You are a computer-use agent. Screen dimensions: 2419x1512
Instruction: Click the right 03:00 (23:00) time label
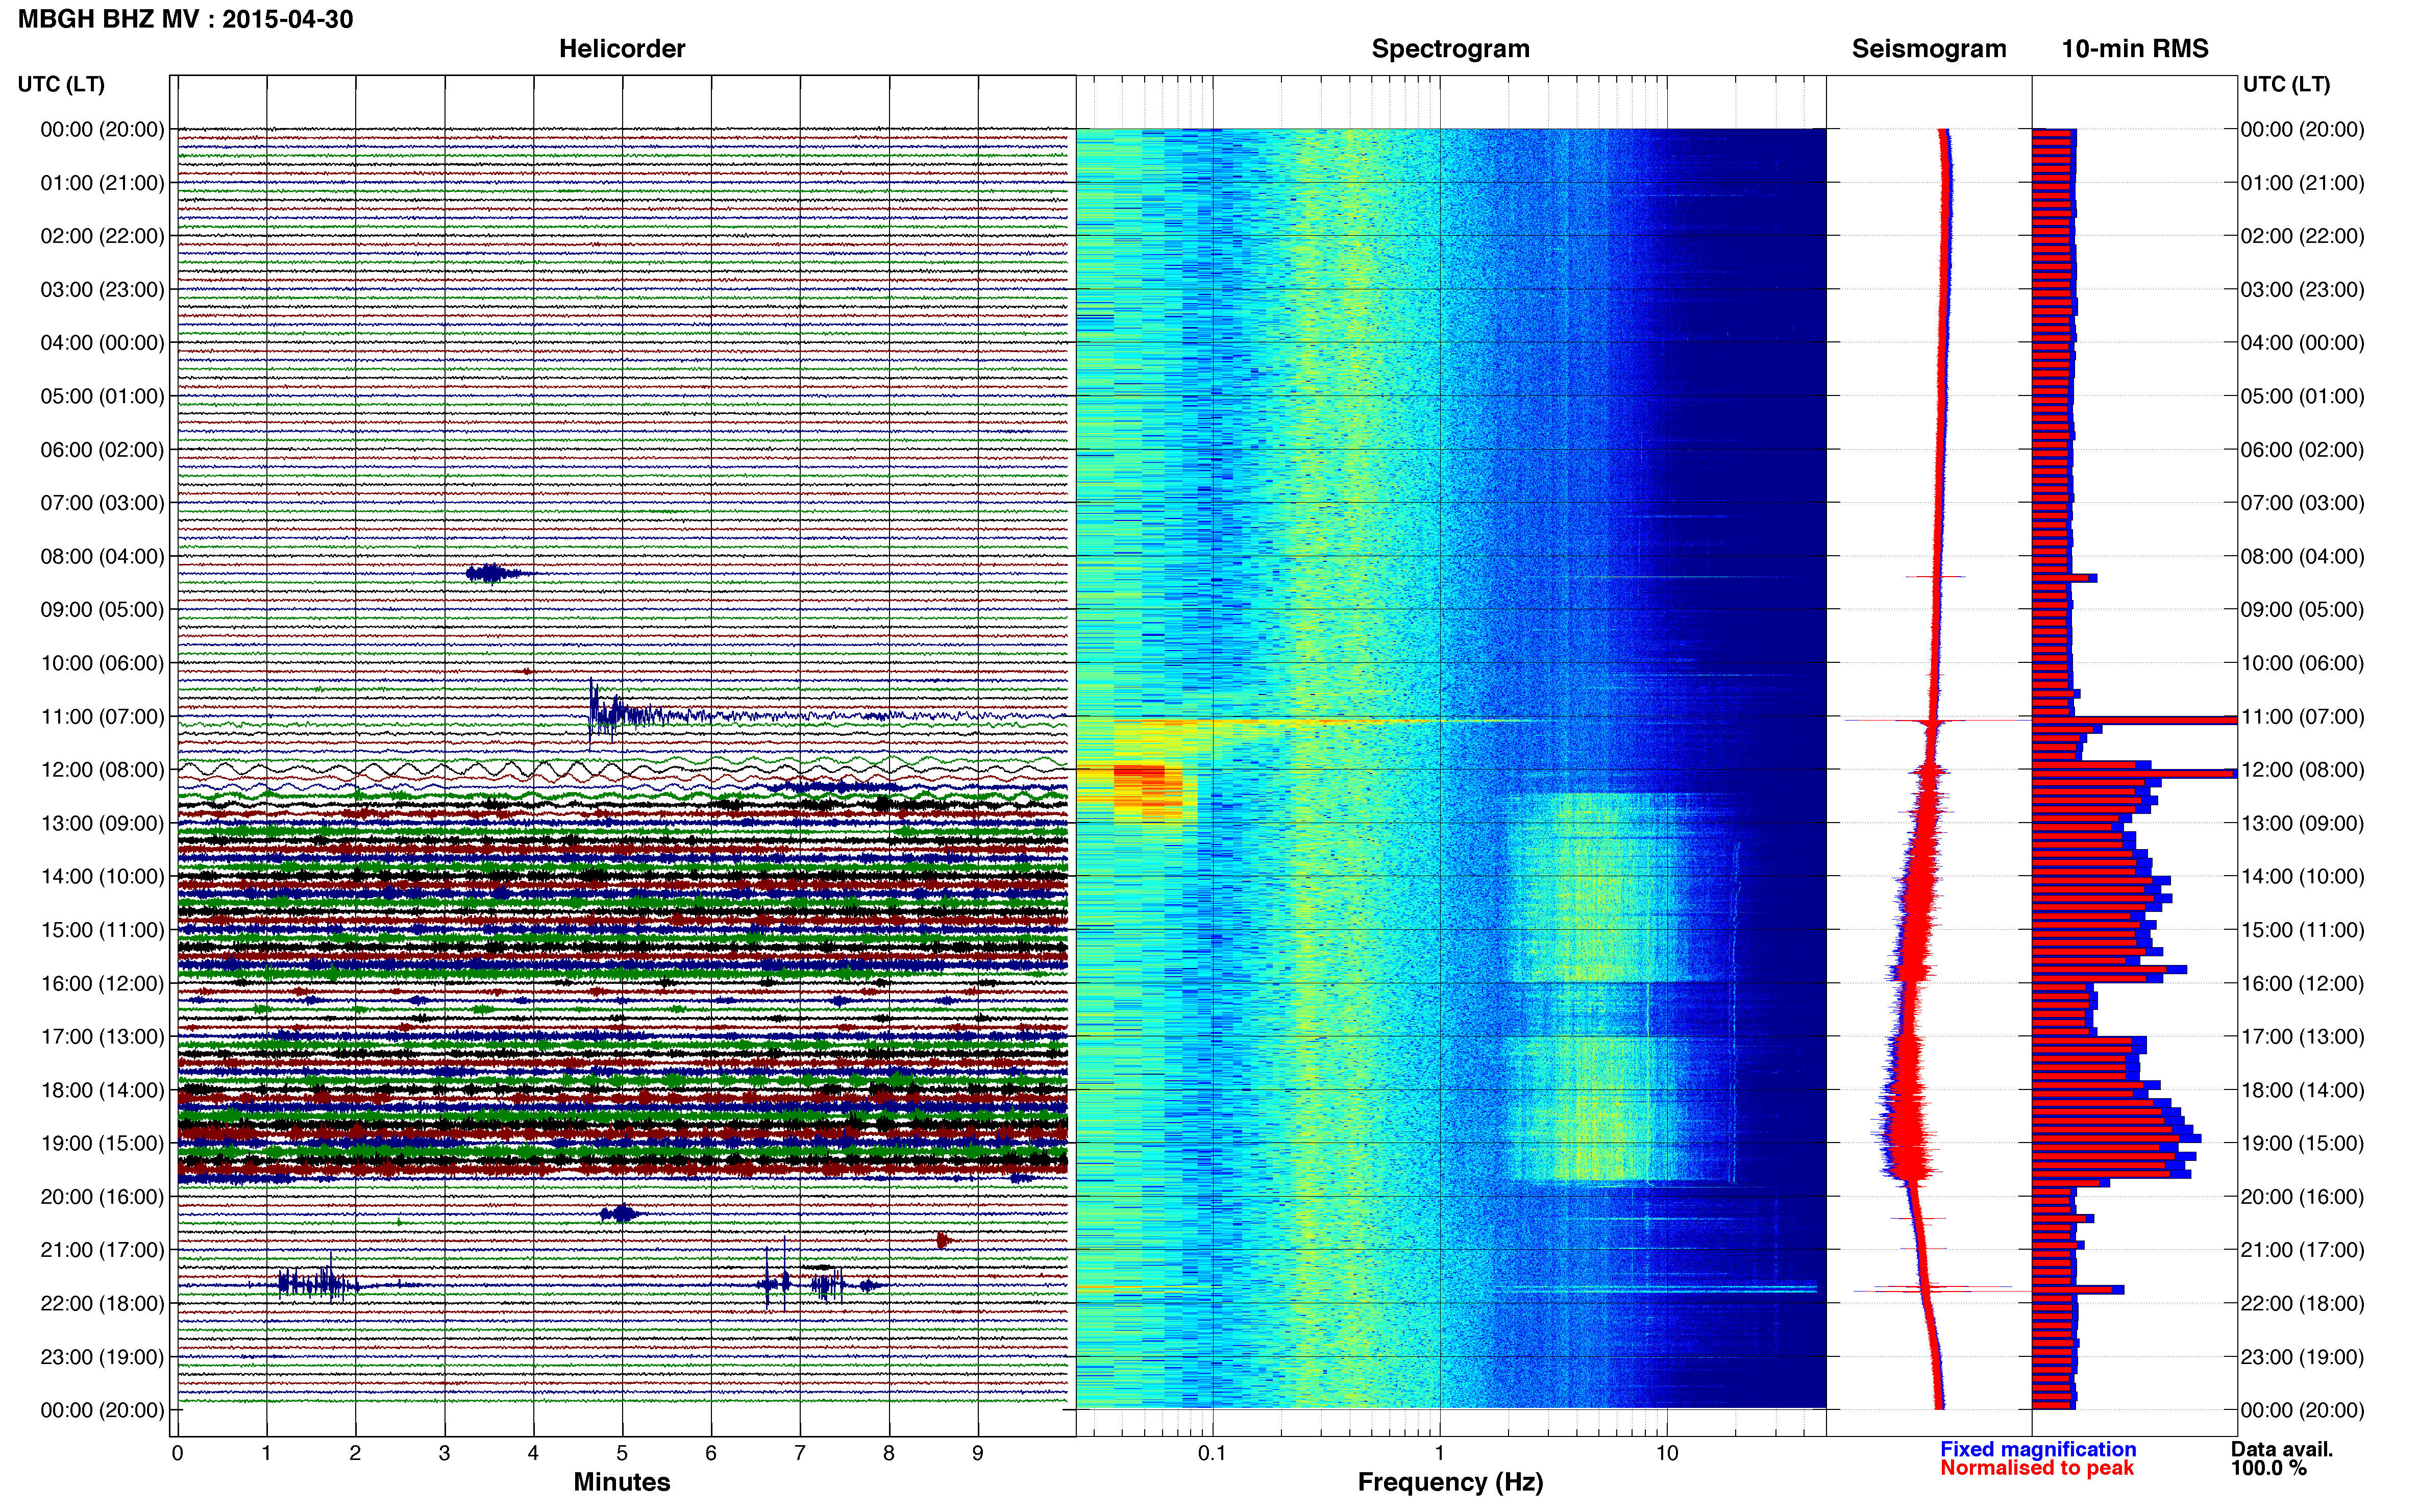point(2303,289)
